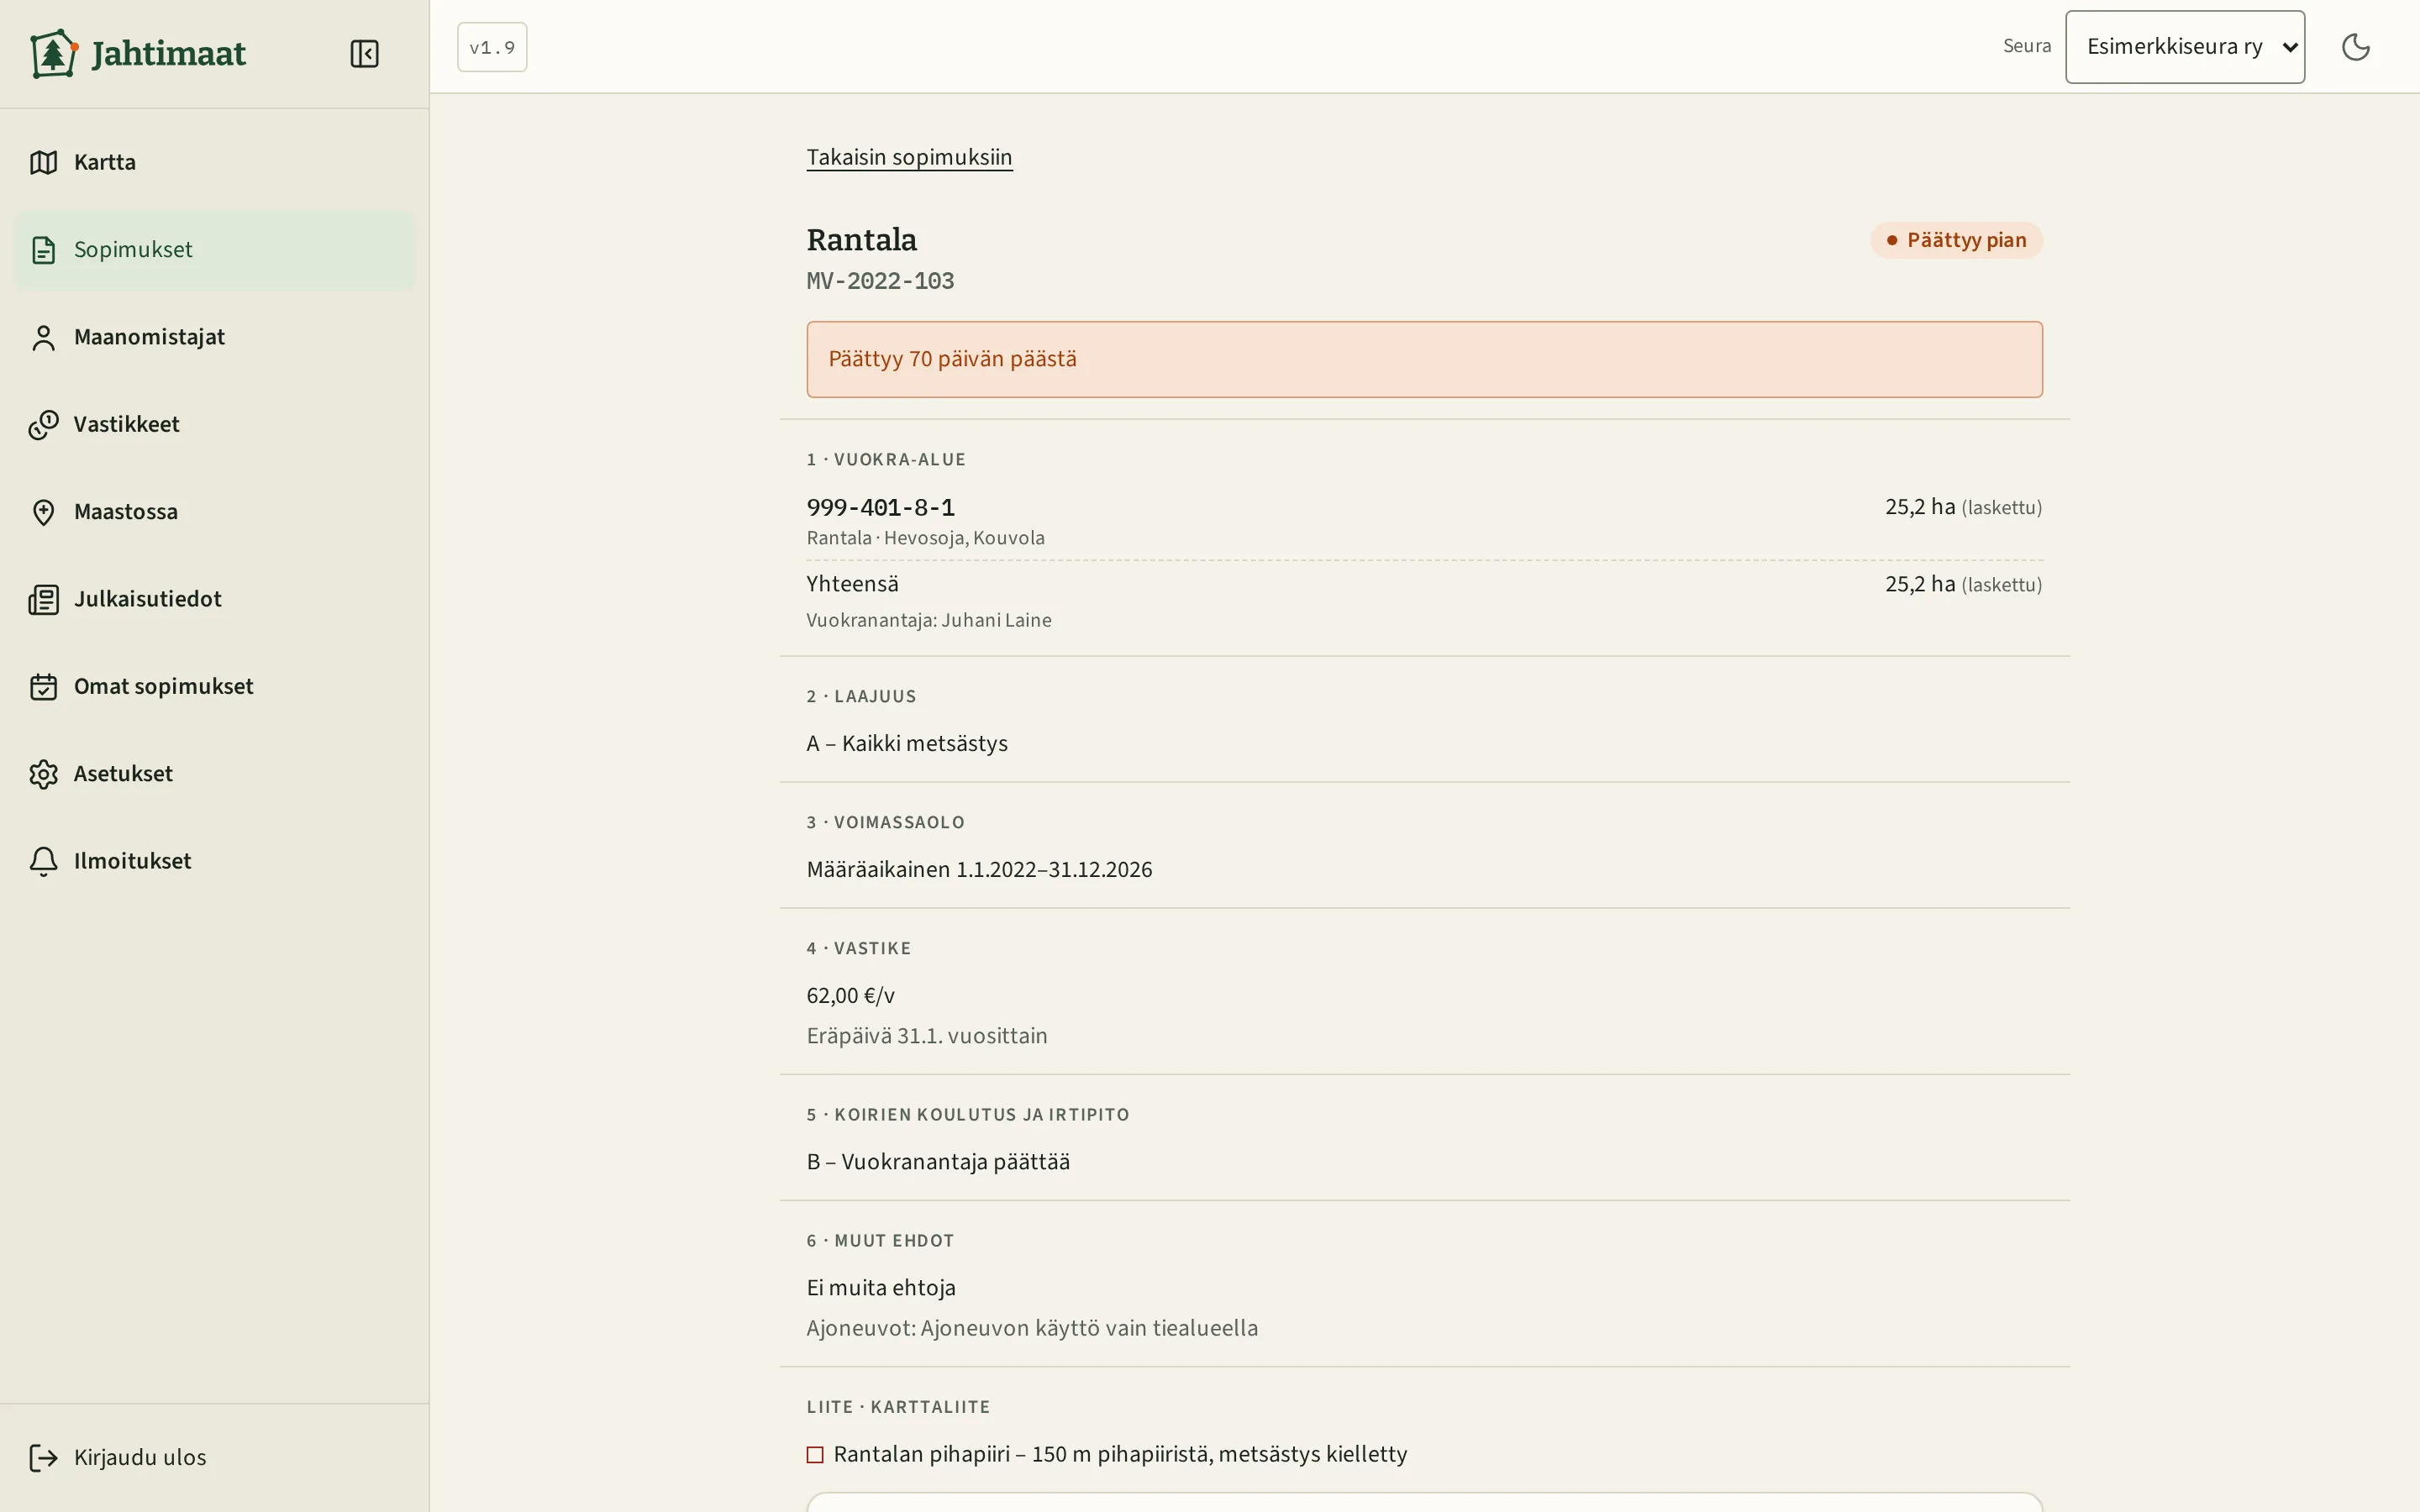Screen dimensions: 2420x1512
Task: Toggle Rantalan pihapiiri map layer box
Action: [x=815, y=1455]
